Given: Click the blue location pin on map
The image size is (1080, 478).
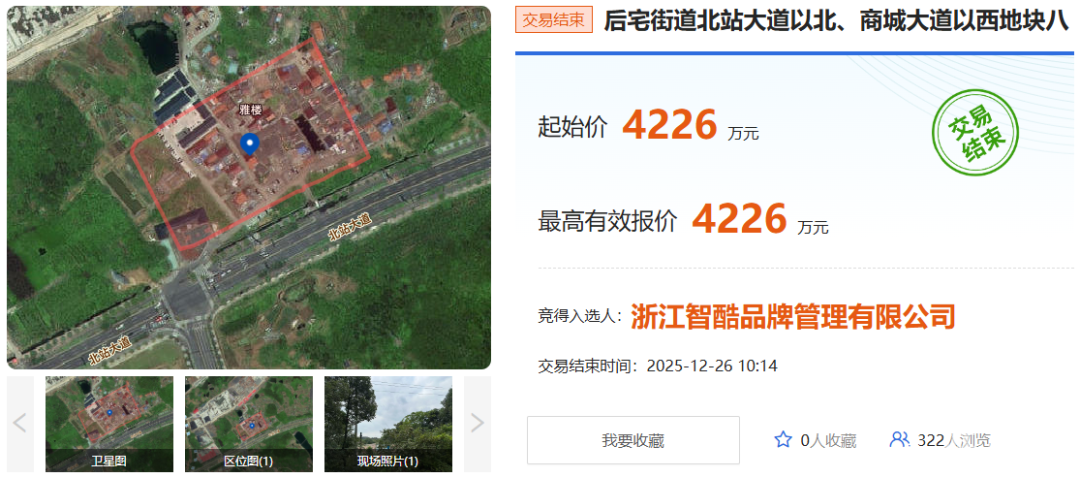Looking at the screenshot, I should tap(249, 144).
